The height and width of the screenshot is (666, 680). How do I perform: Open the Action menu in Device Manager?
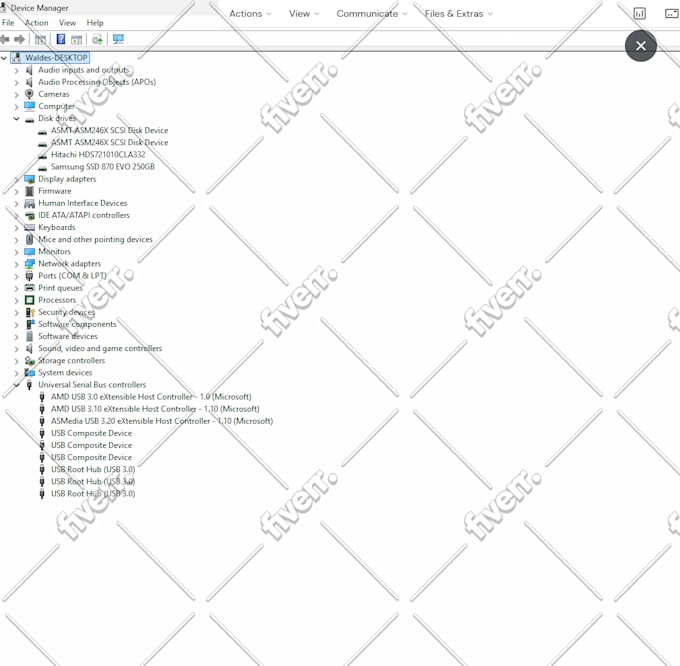(x=36, y=23)
